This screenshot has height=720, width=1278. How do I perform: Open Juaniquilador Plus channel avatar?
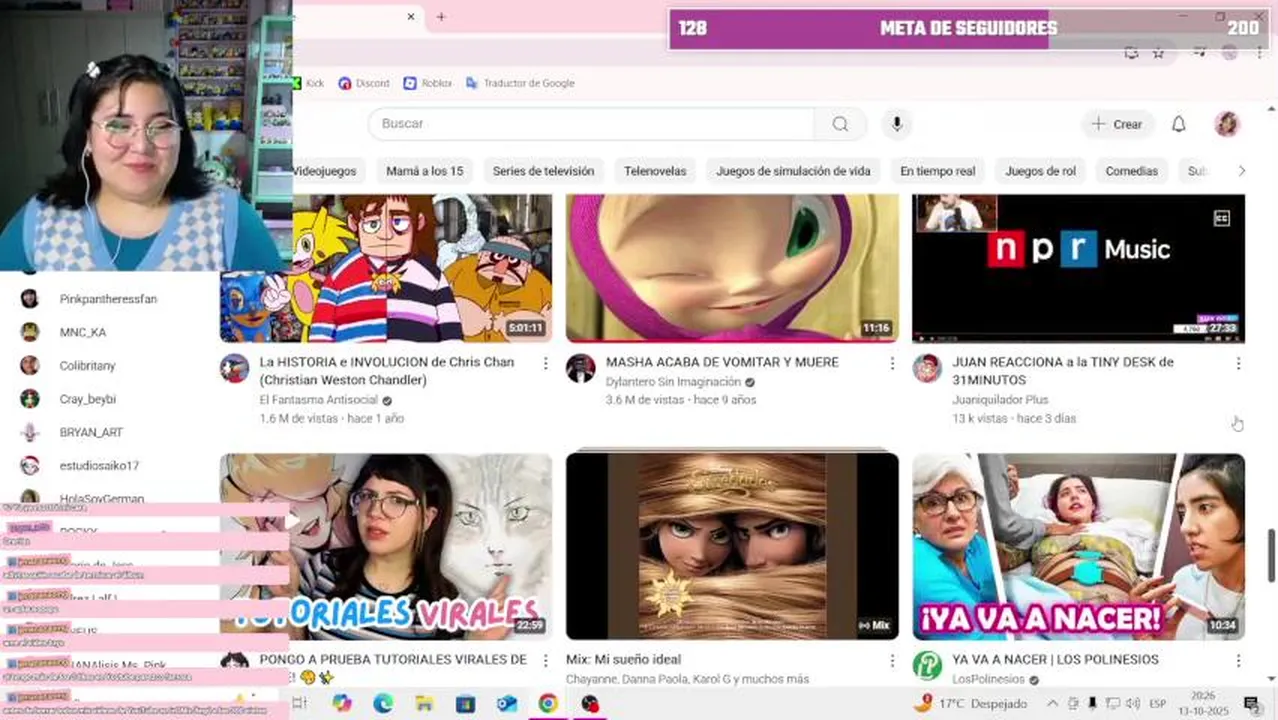[927, 368]
